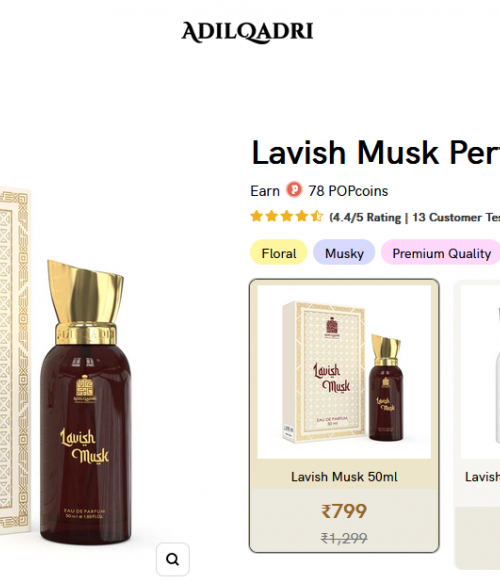Viewport: 500px width, 583px height.
Task: Click the 4.4/5 Rating text
Action: [366, 217]
